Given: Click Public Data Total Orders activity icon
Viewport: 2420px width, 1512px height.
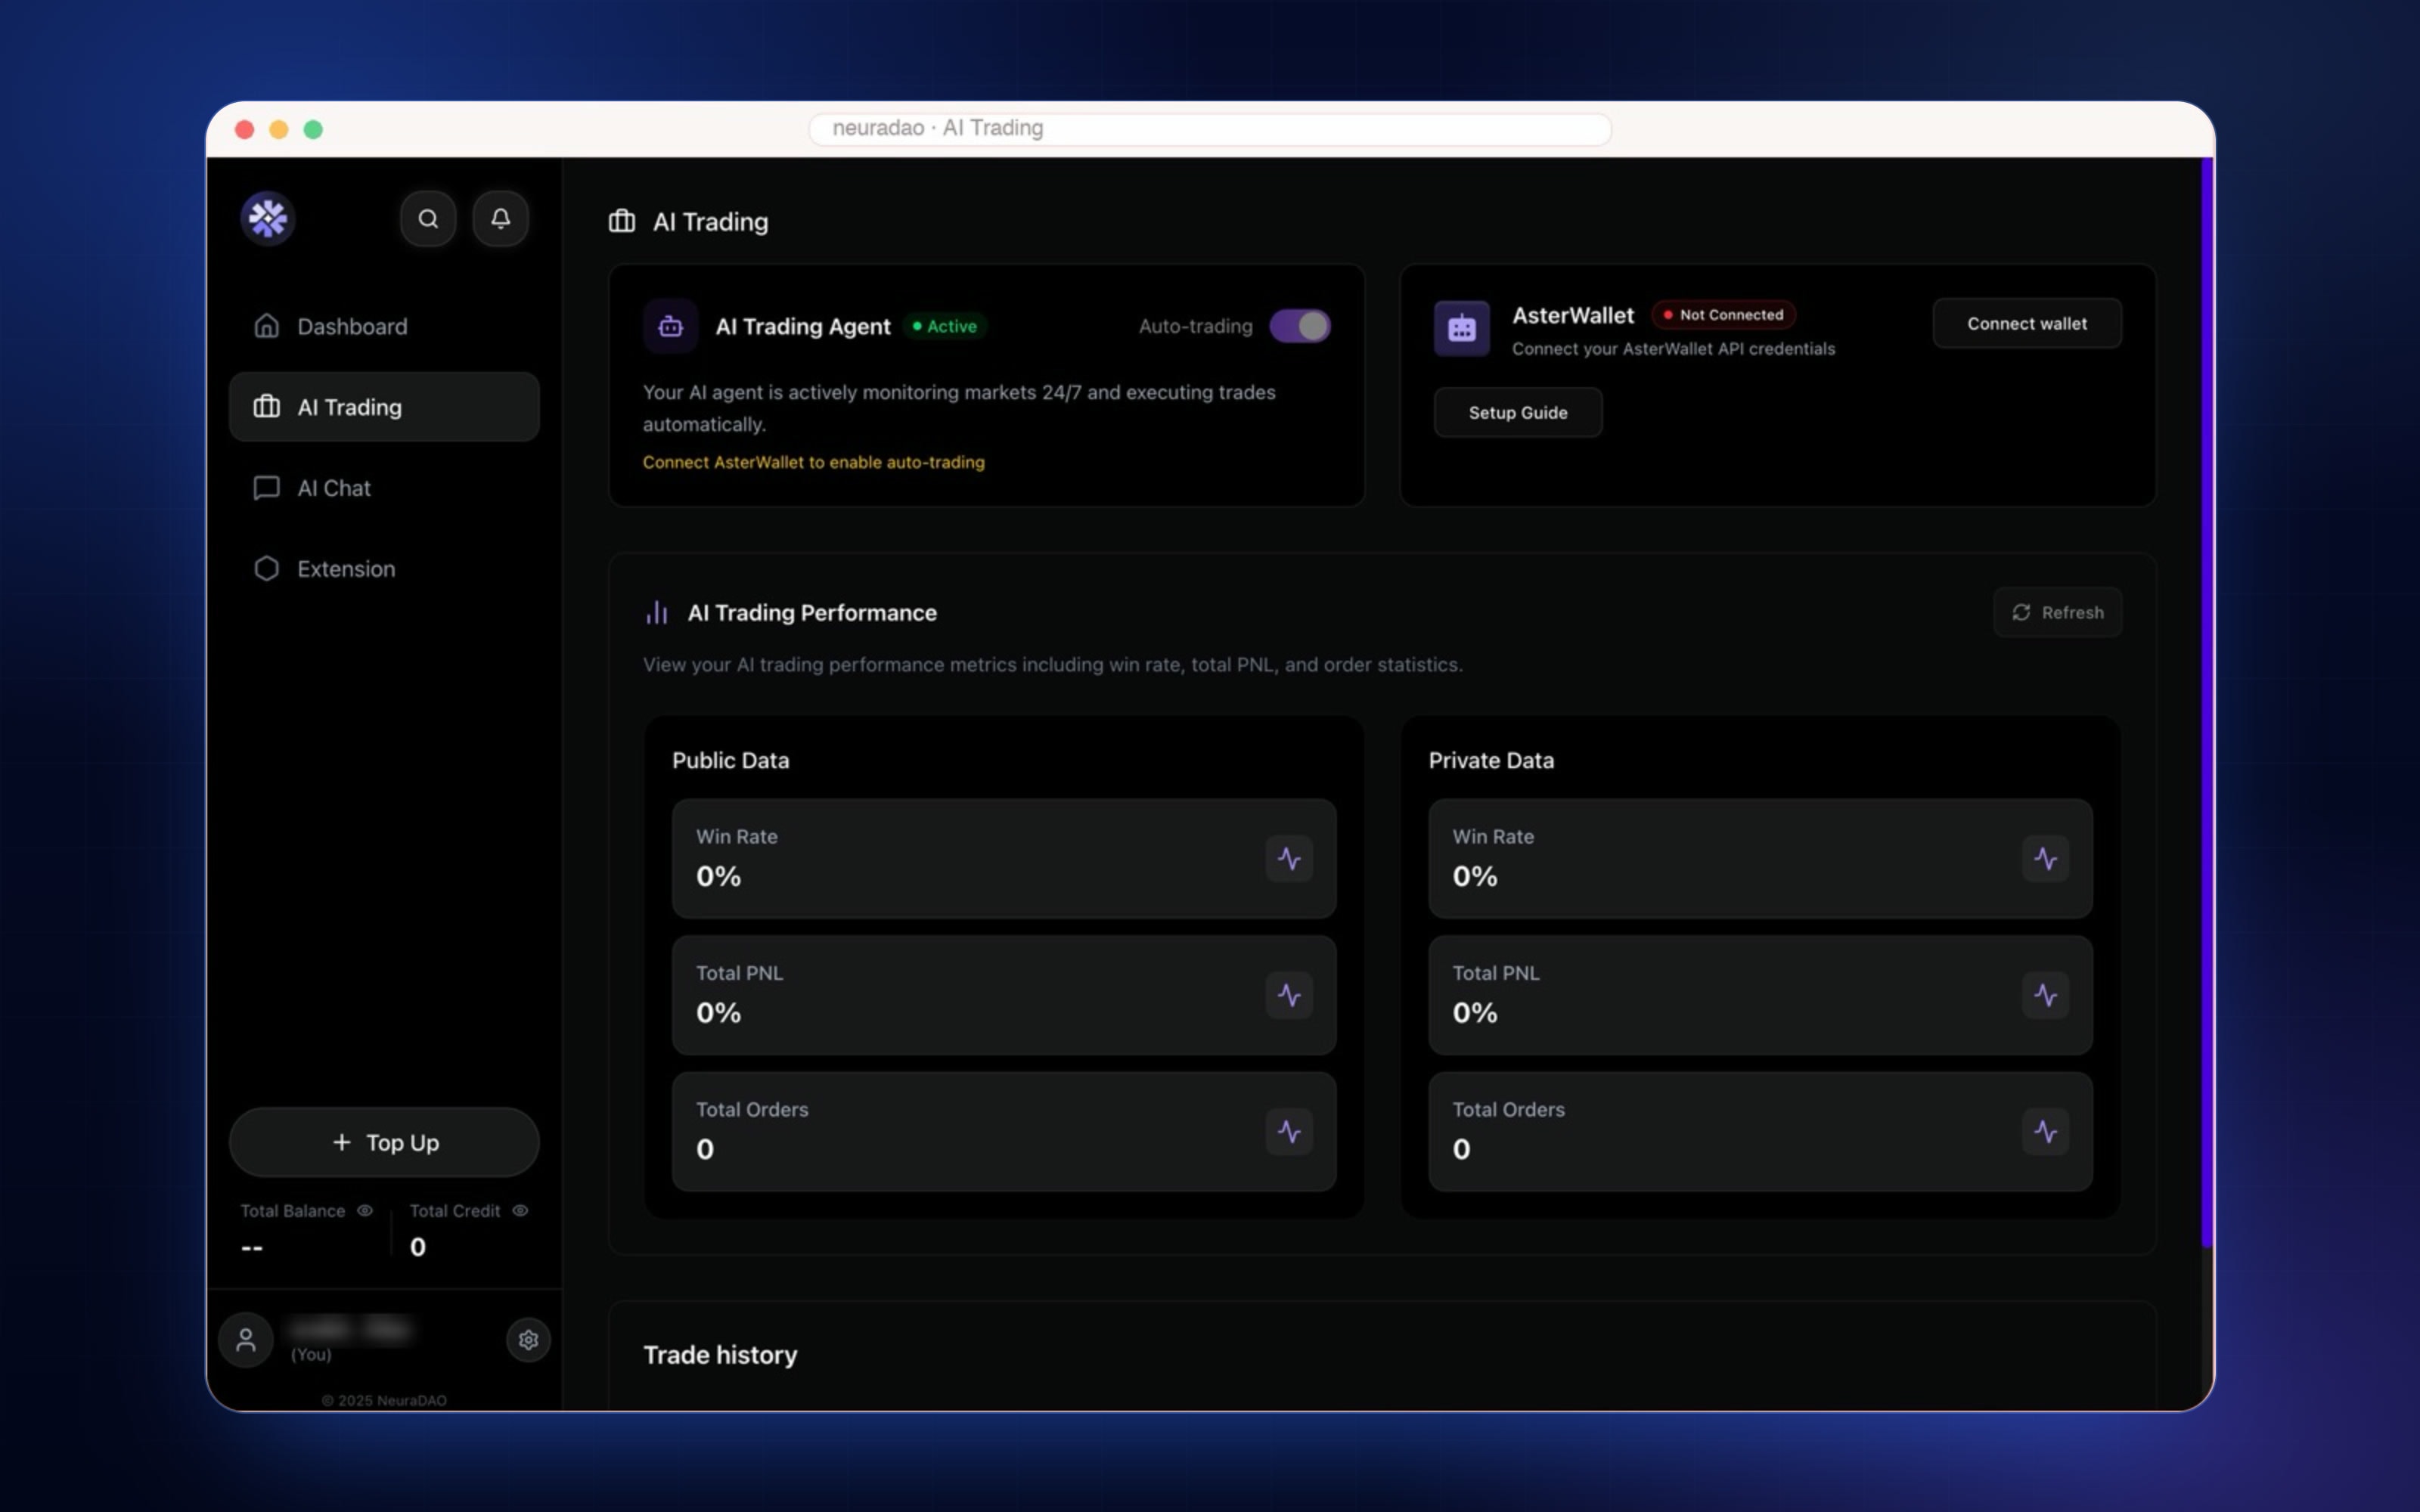Looking at the screenshot, I should point(1289,1132).
